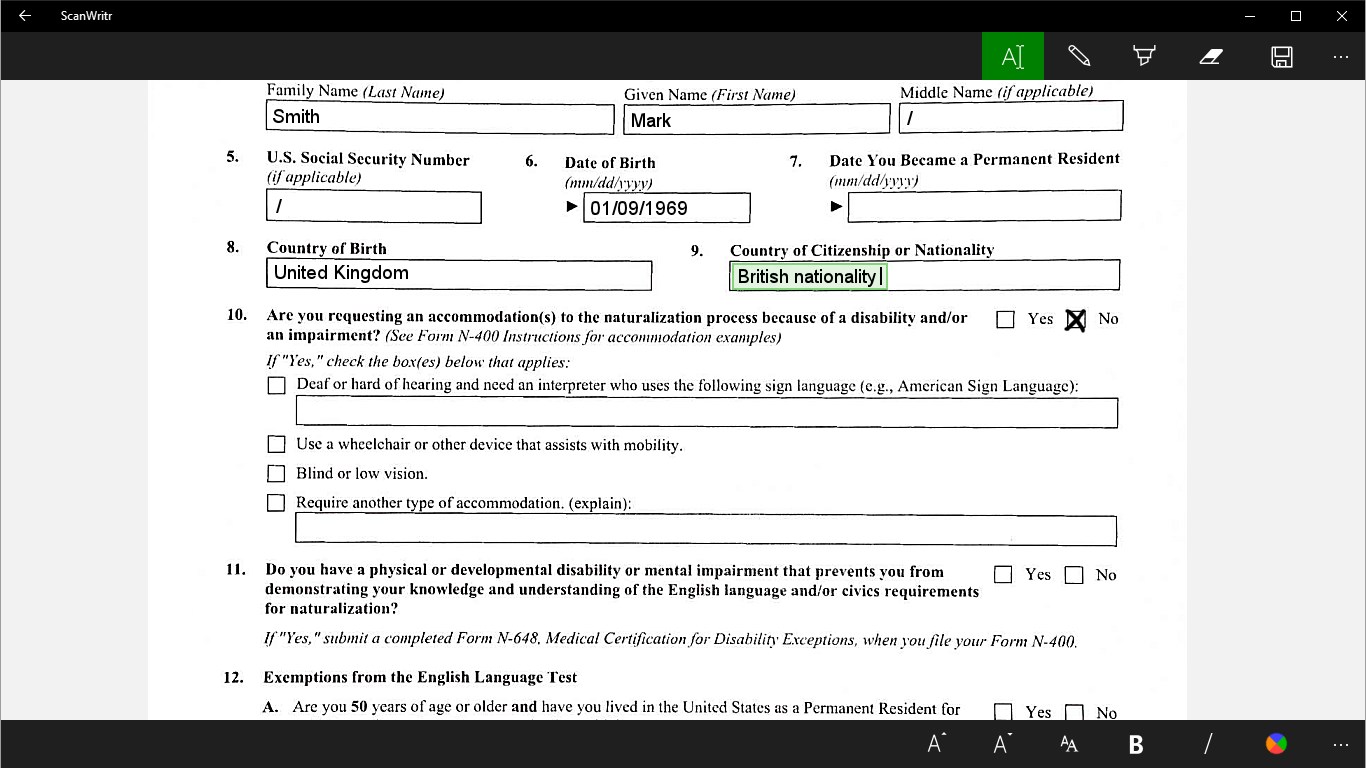Select the pen drawing tool
1366x768 pixels.
[x=1079, y=56]
